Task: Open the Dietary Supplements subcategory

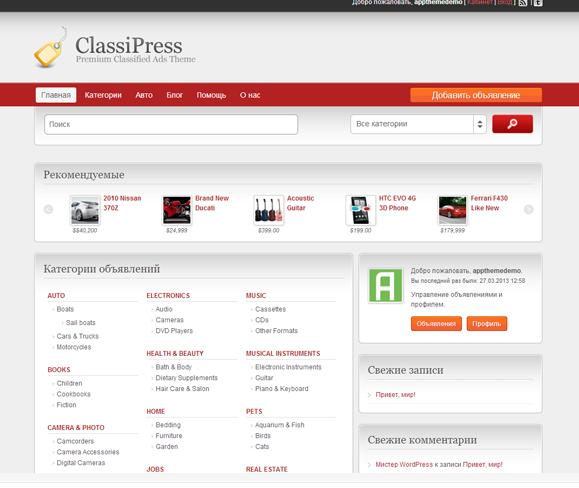Action: click(x=186, y=378)
